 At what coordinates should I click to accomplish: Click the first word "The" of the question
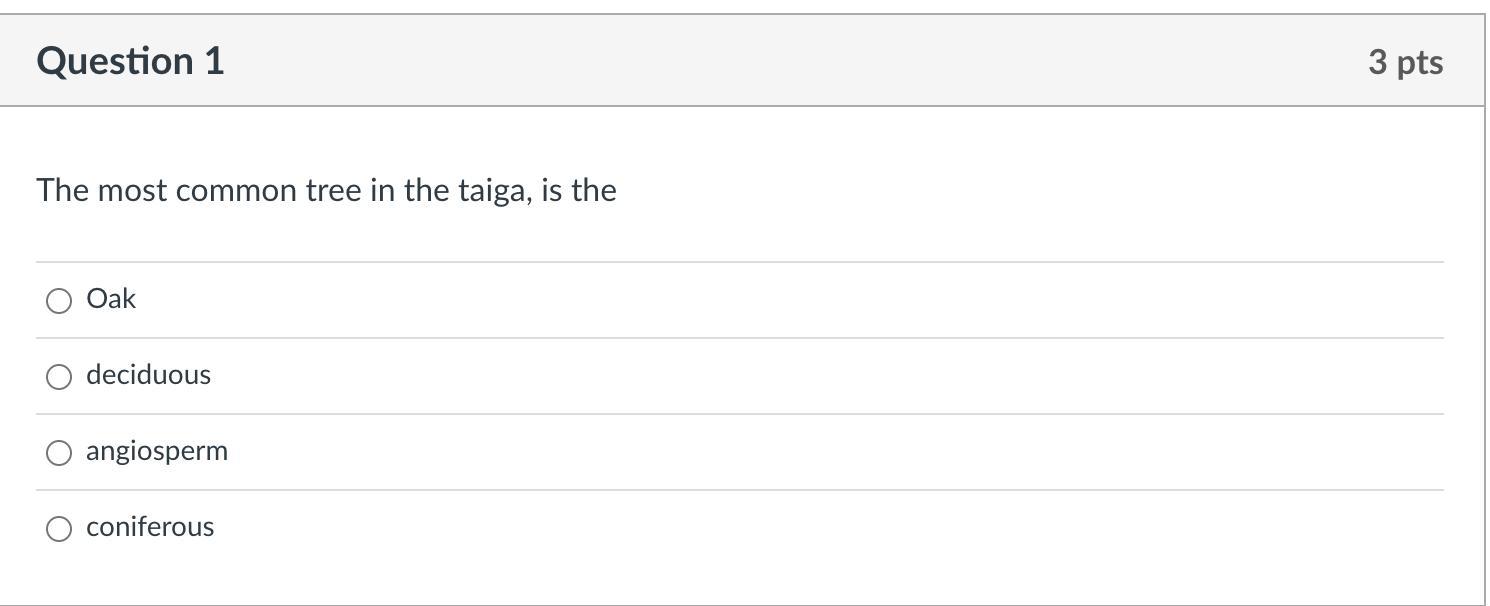pos(63,190)
